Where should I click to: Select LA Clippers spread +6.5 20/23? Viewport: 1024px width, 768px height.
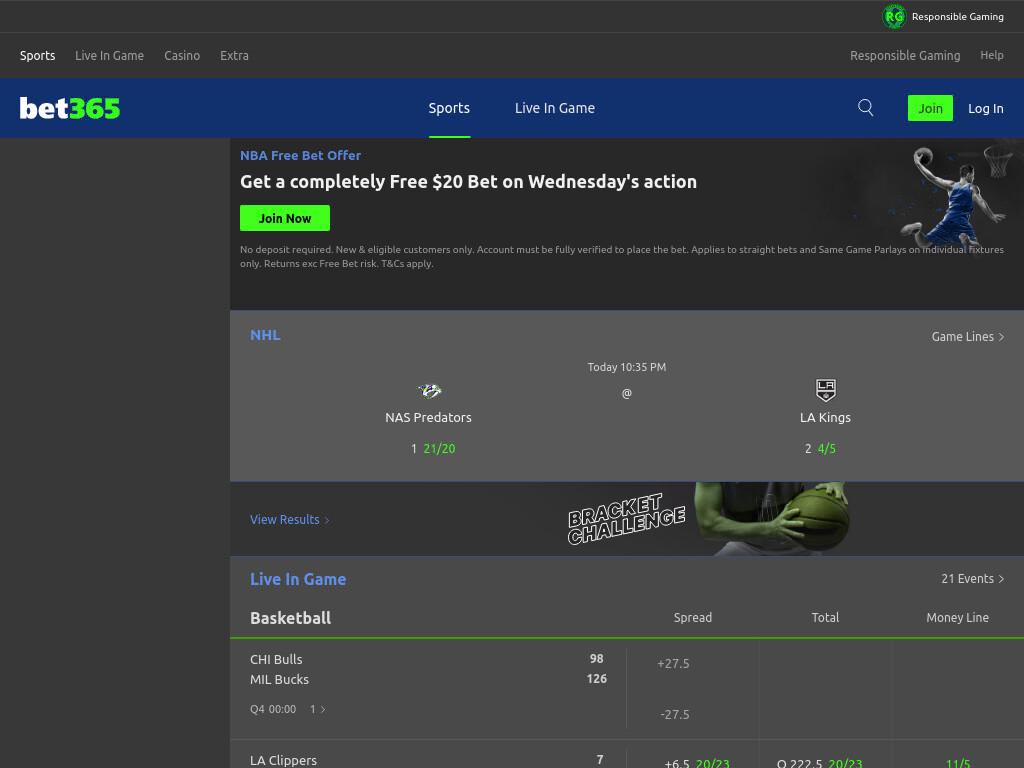[x=696, y=763]
